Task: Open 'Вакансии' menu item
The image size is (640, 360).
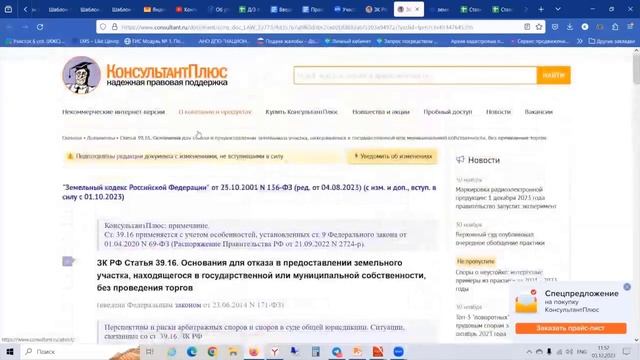Action: (x=539, y=112)
